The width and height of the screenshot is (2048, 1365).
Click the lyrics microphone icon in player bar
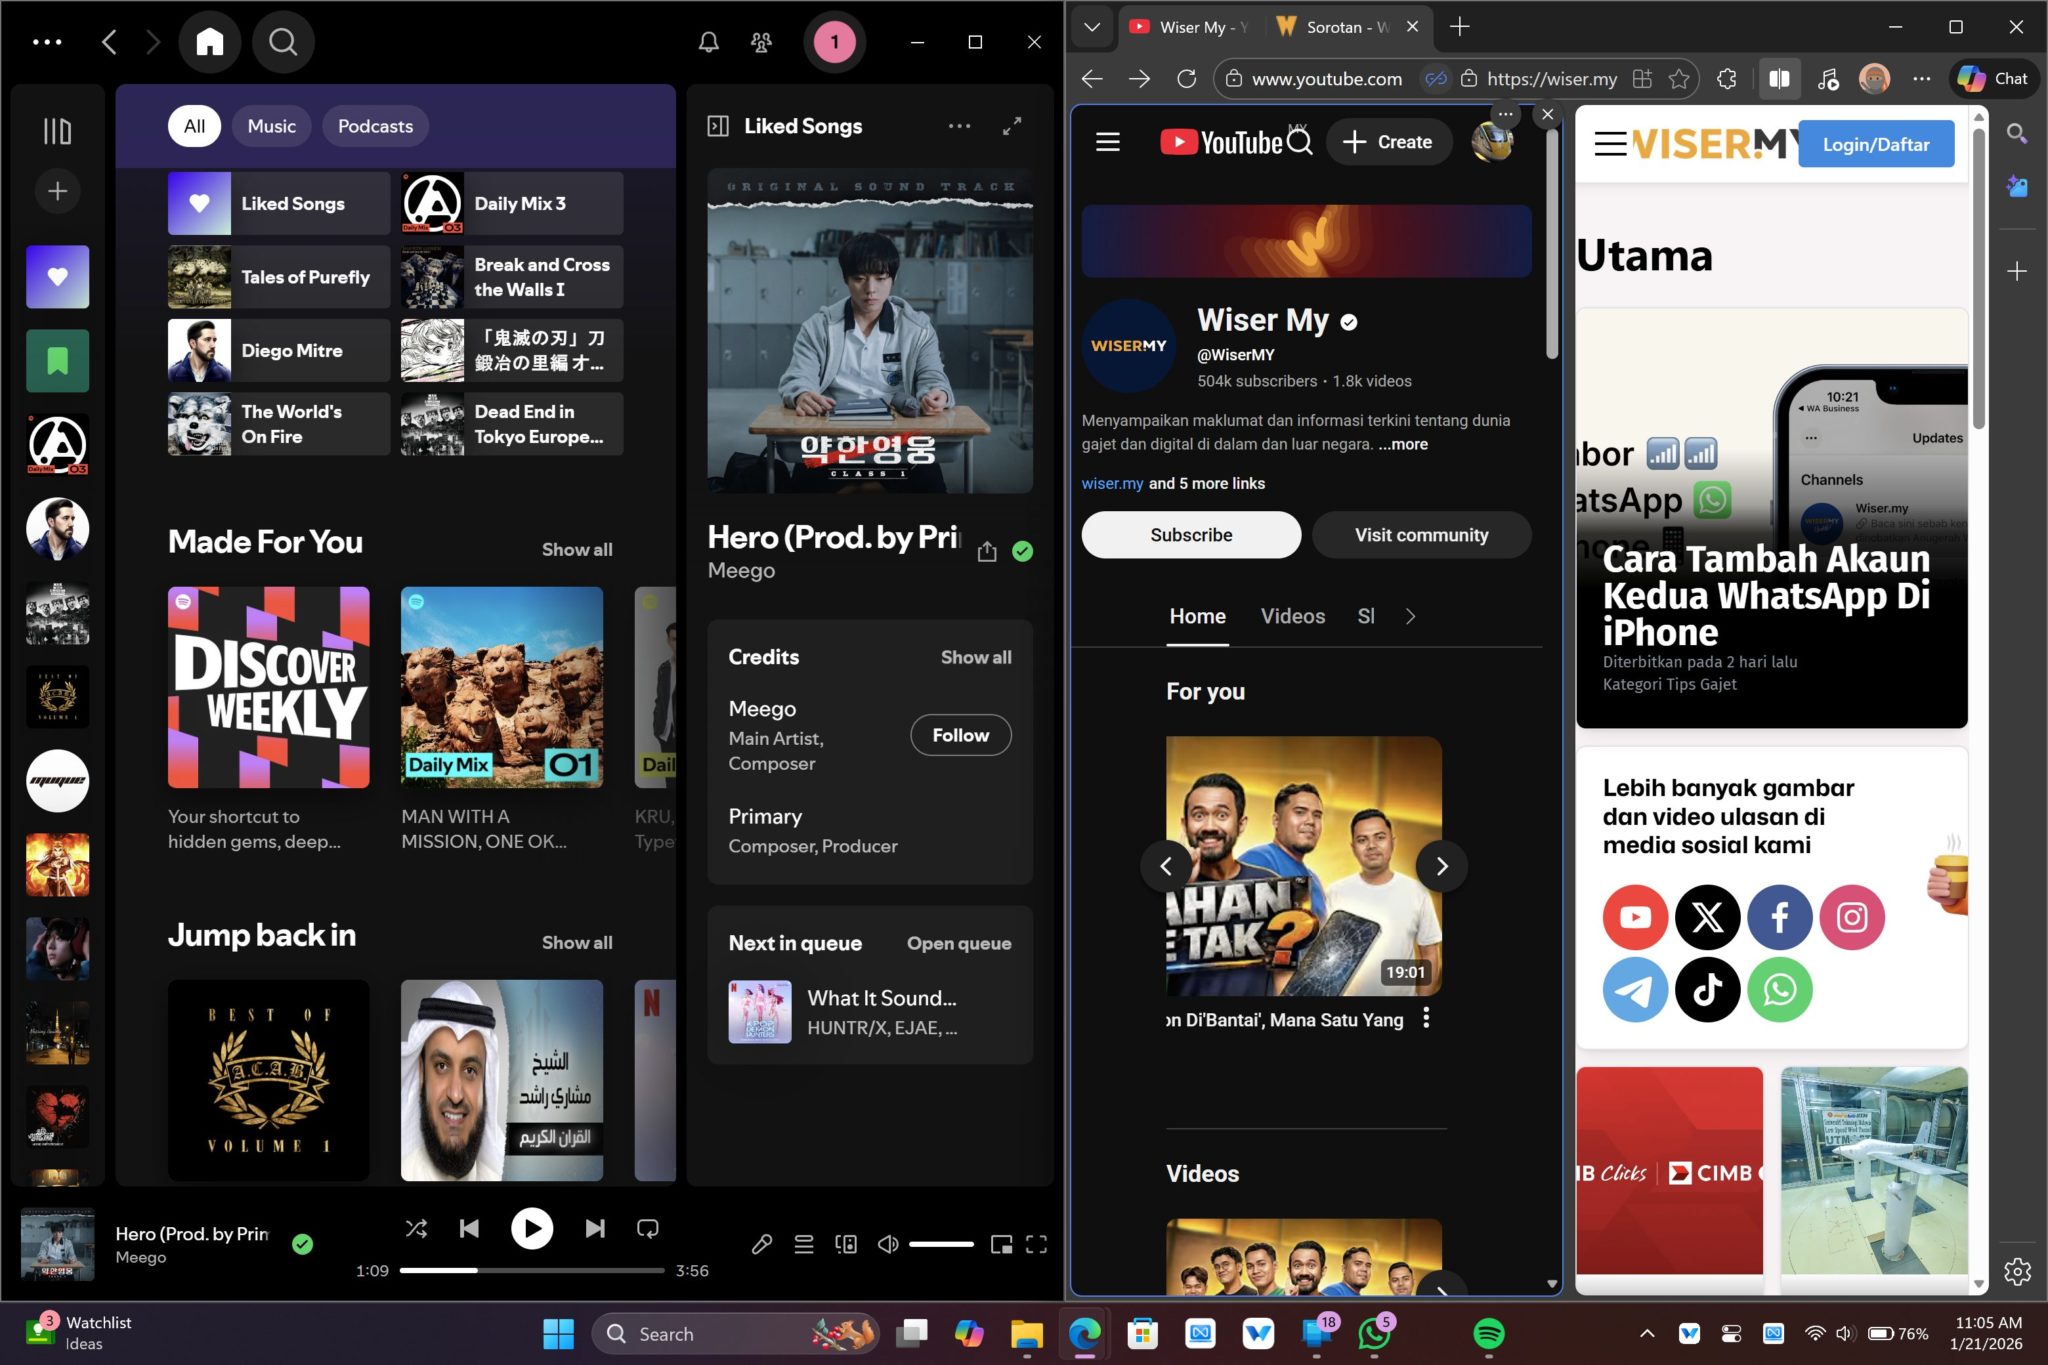click(x=762, y=1244)
